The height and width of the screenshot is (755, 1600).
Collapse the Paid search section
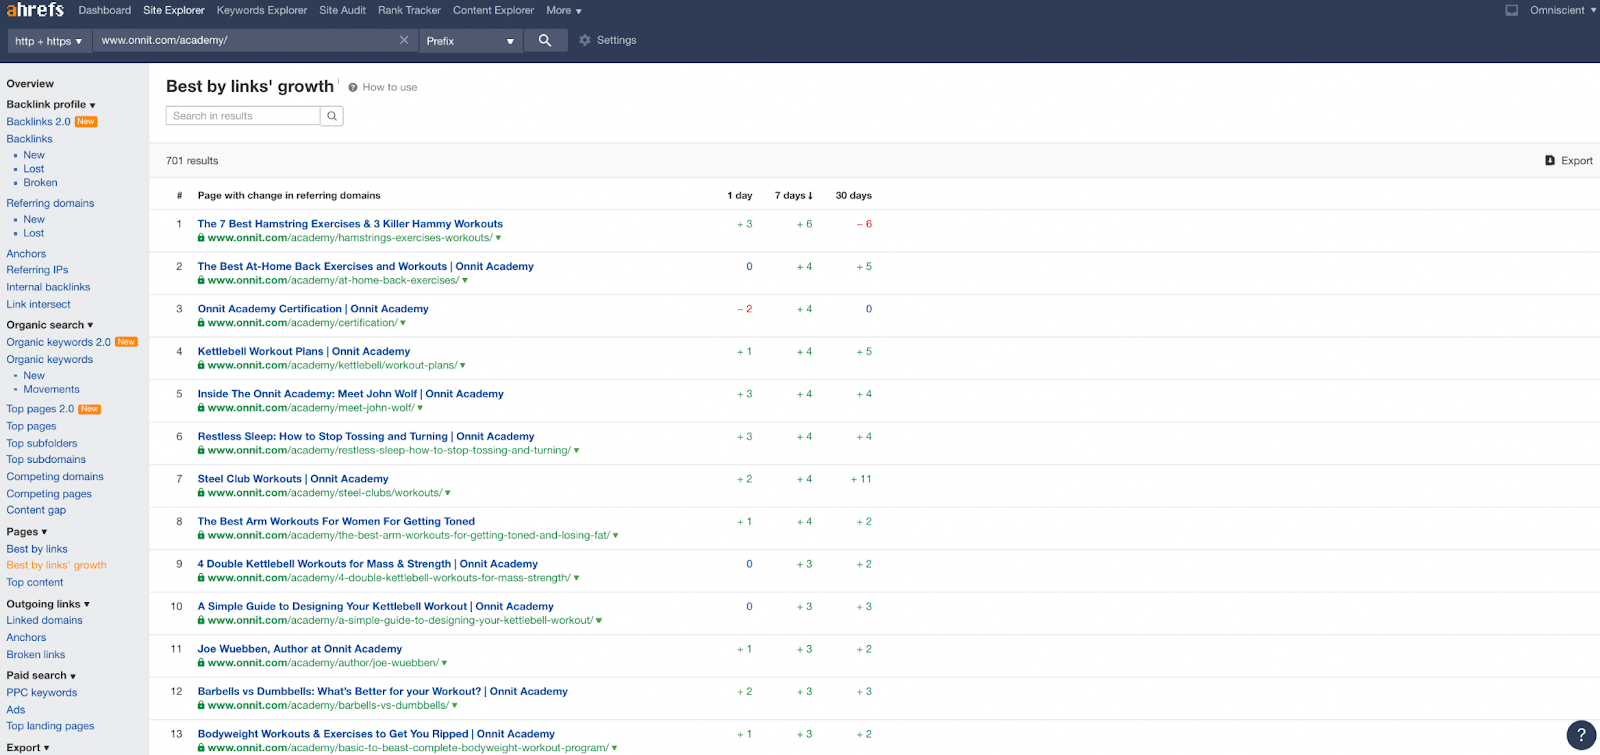(x=41, y=676)
